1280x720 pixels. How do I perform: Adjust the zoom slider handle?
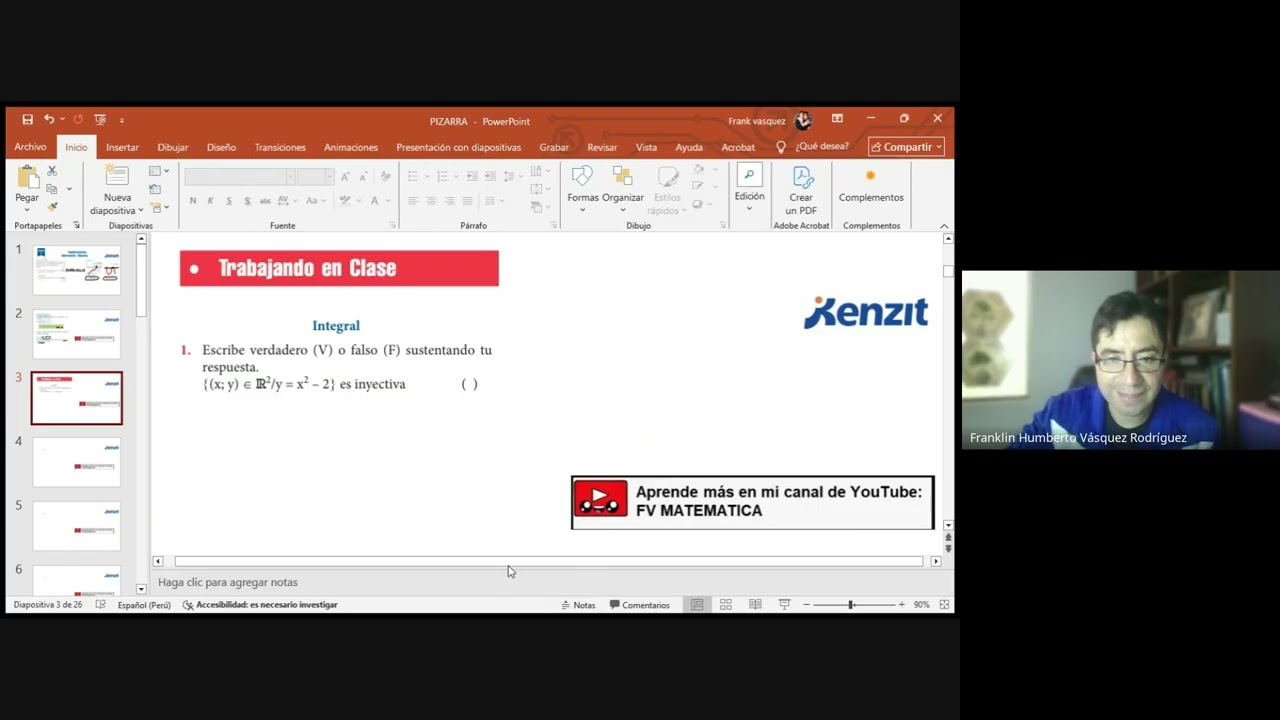pos(851,605)
